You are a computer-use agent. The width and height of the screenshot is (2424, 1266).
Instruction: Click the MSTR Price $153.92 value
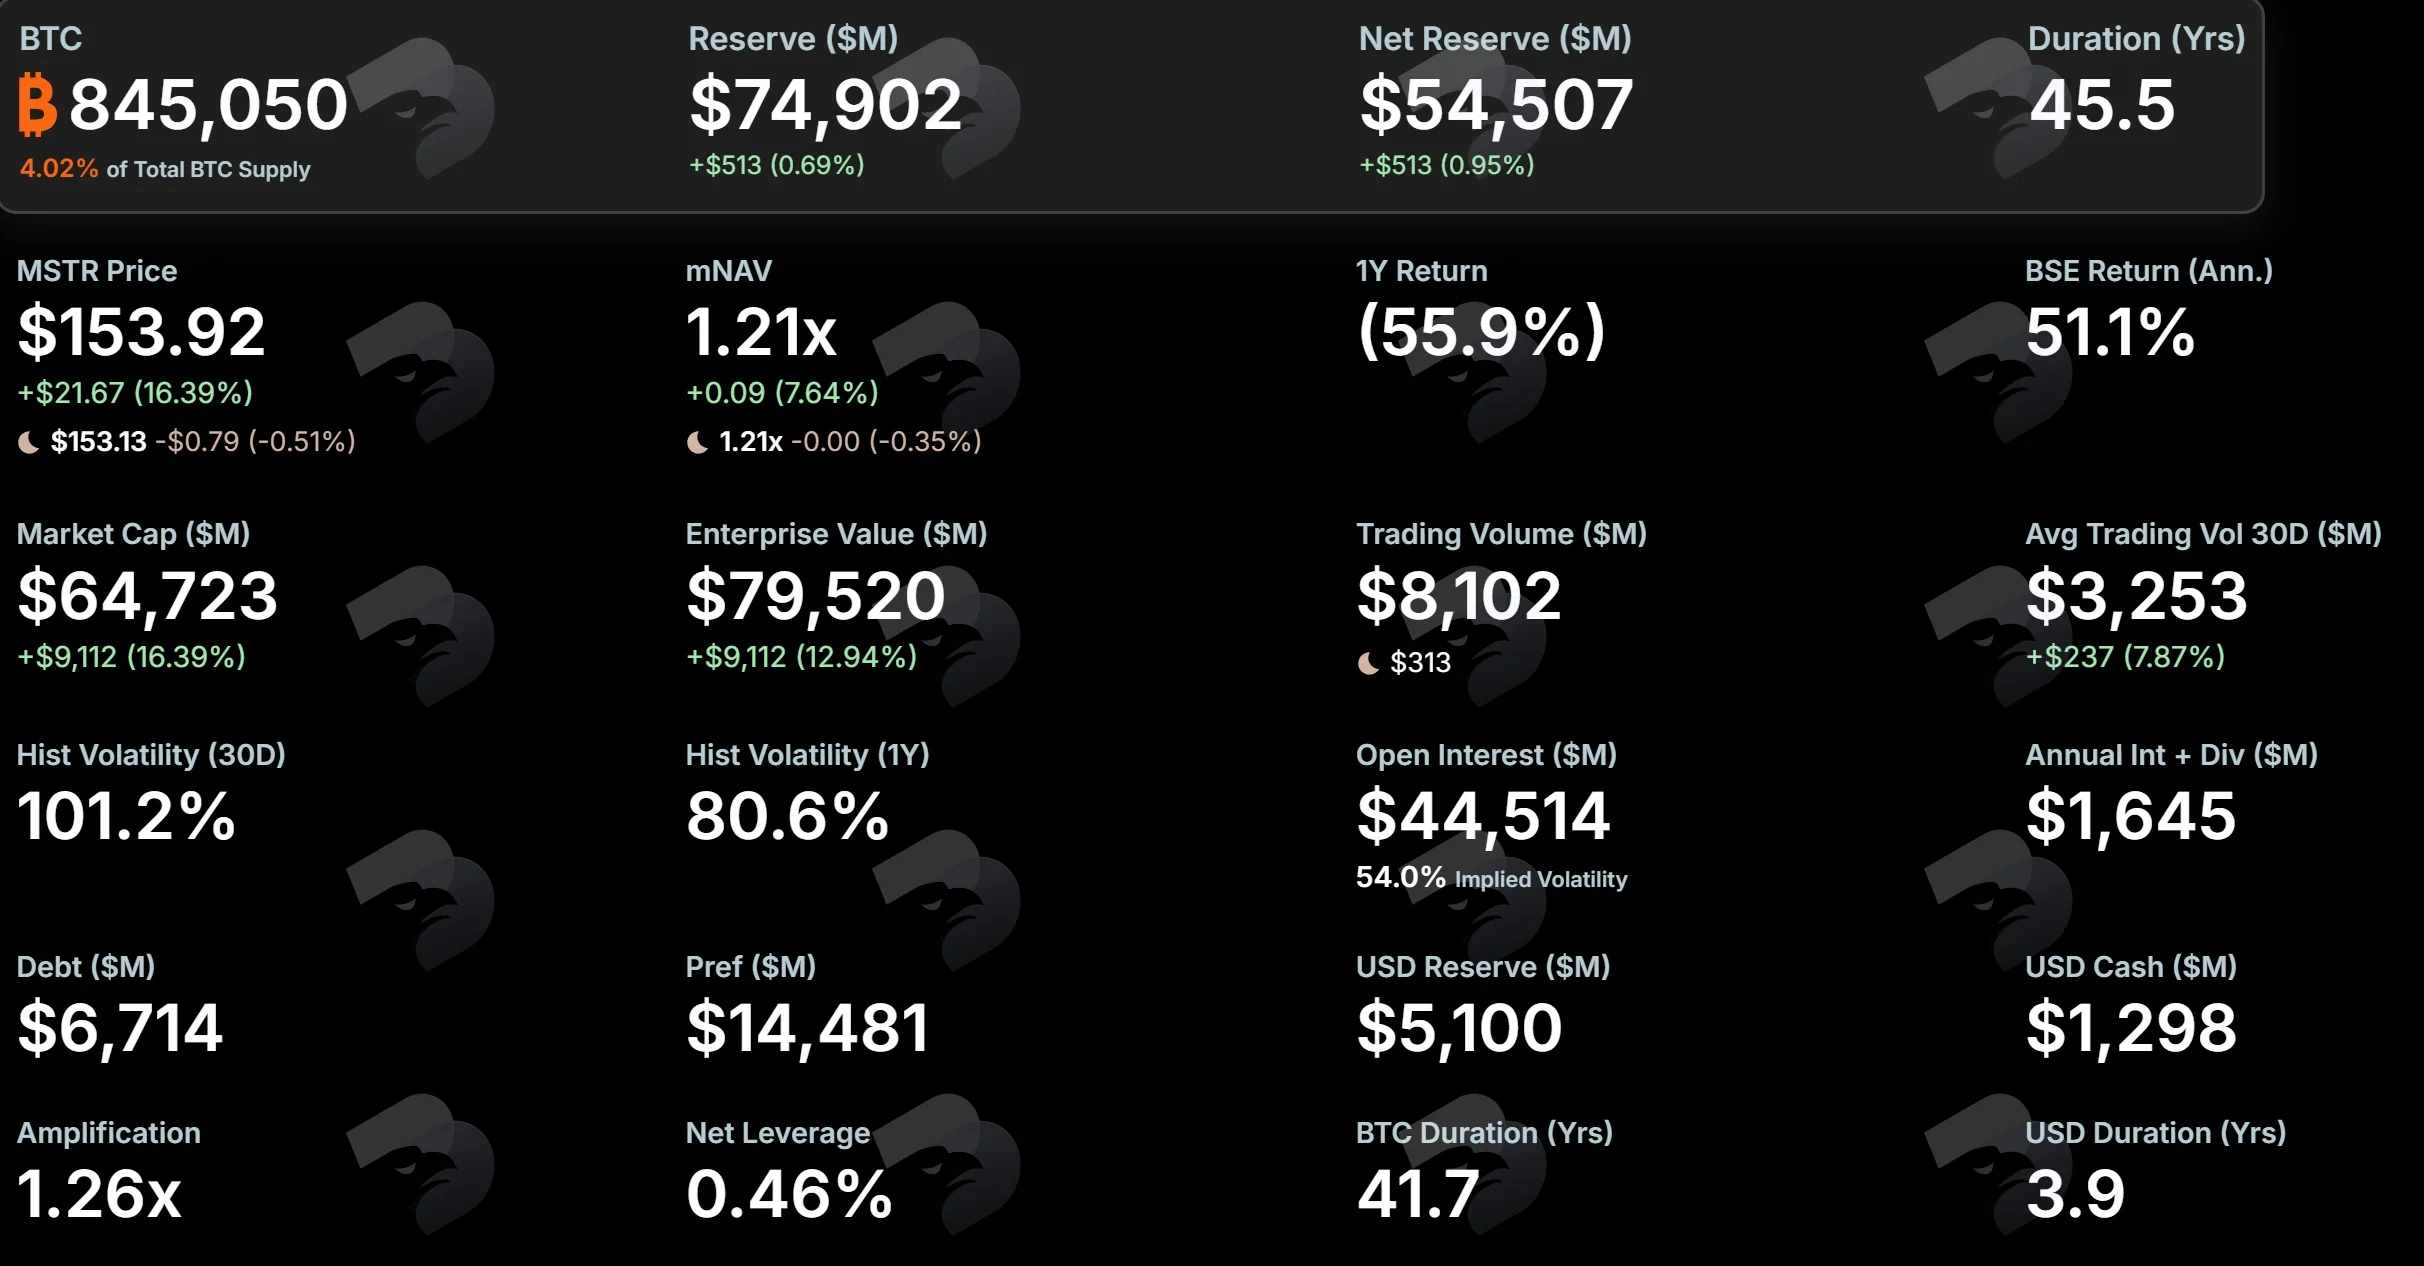click(x=141, y=332)
